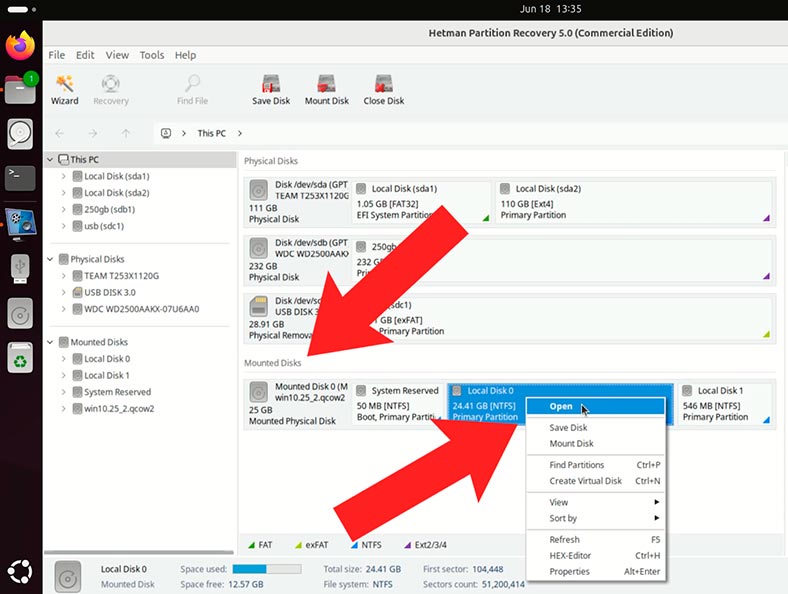The image size is (788, 594).
Task: Select Mounted Disk 0 qcow2 tile
Action: coord(299,404)
